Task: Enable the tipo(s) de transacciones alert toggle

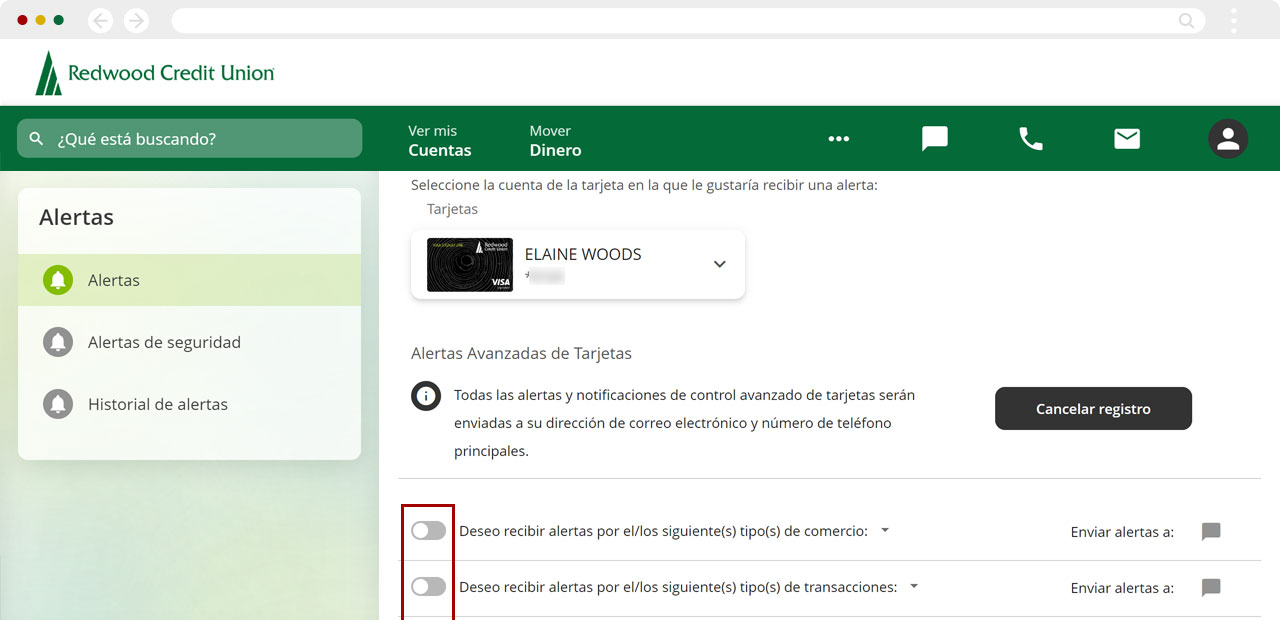Action: [x=428, y=587]
